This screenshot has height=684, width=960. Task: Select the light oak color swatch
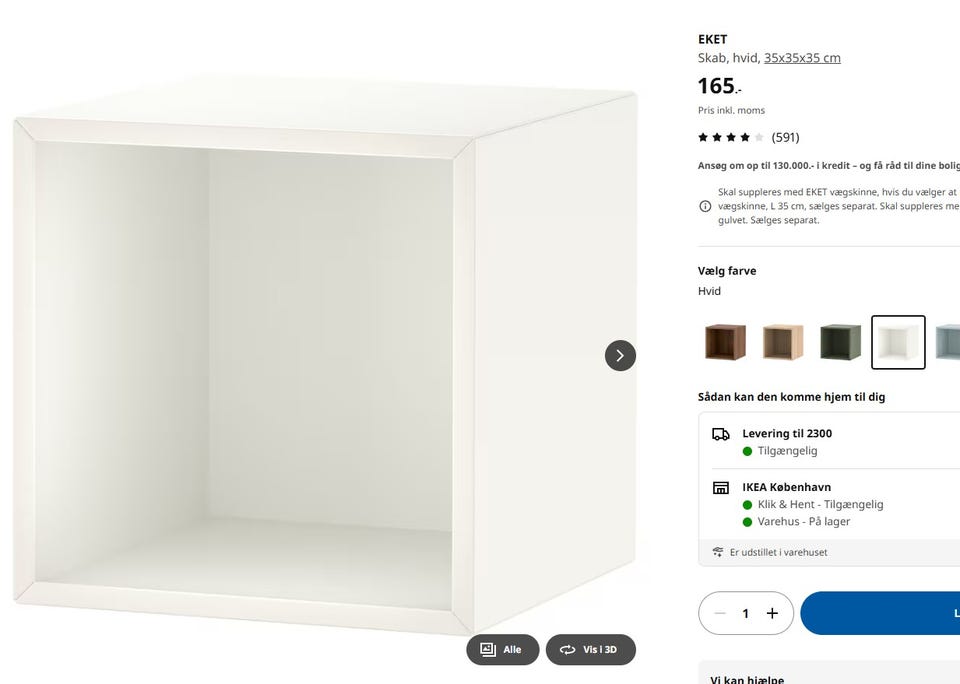[783, 342]
